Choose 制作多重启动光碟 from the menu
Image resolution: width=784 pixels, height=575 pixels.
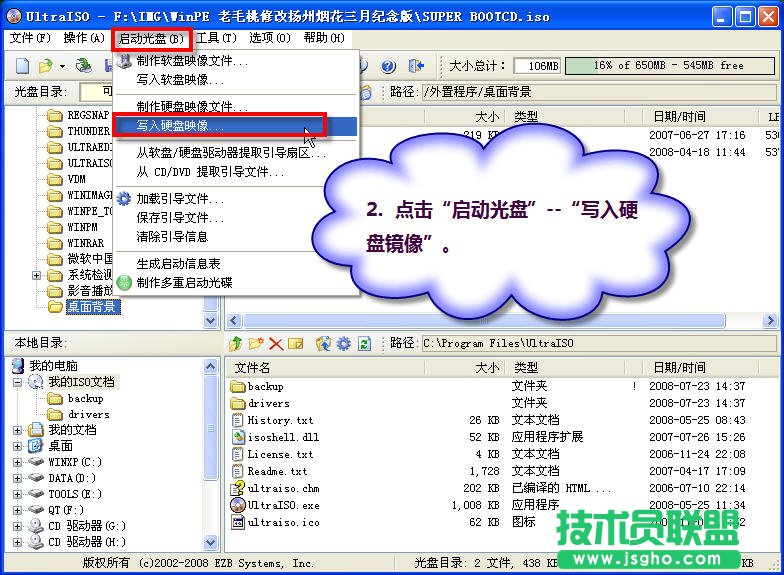pos(184,283)
